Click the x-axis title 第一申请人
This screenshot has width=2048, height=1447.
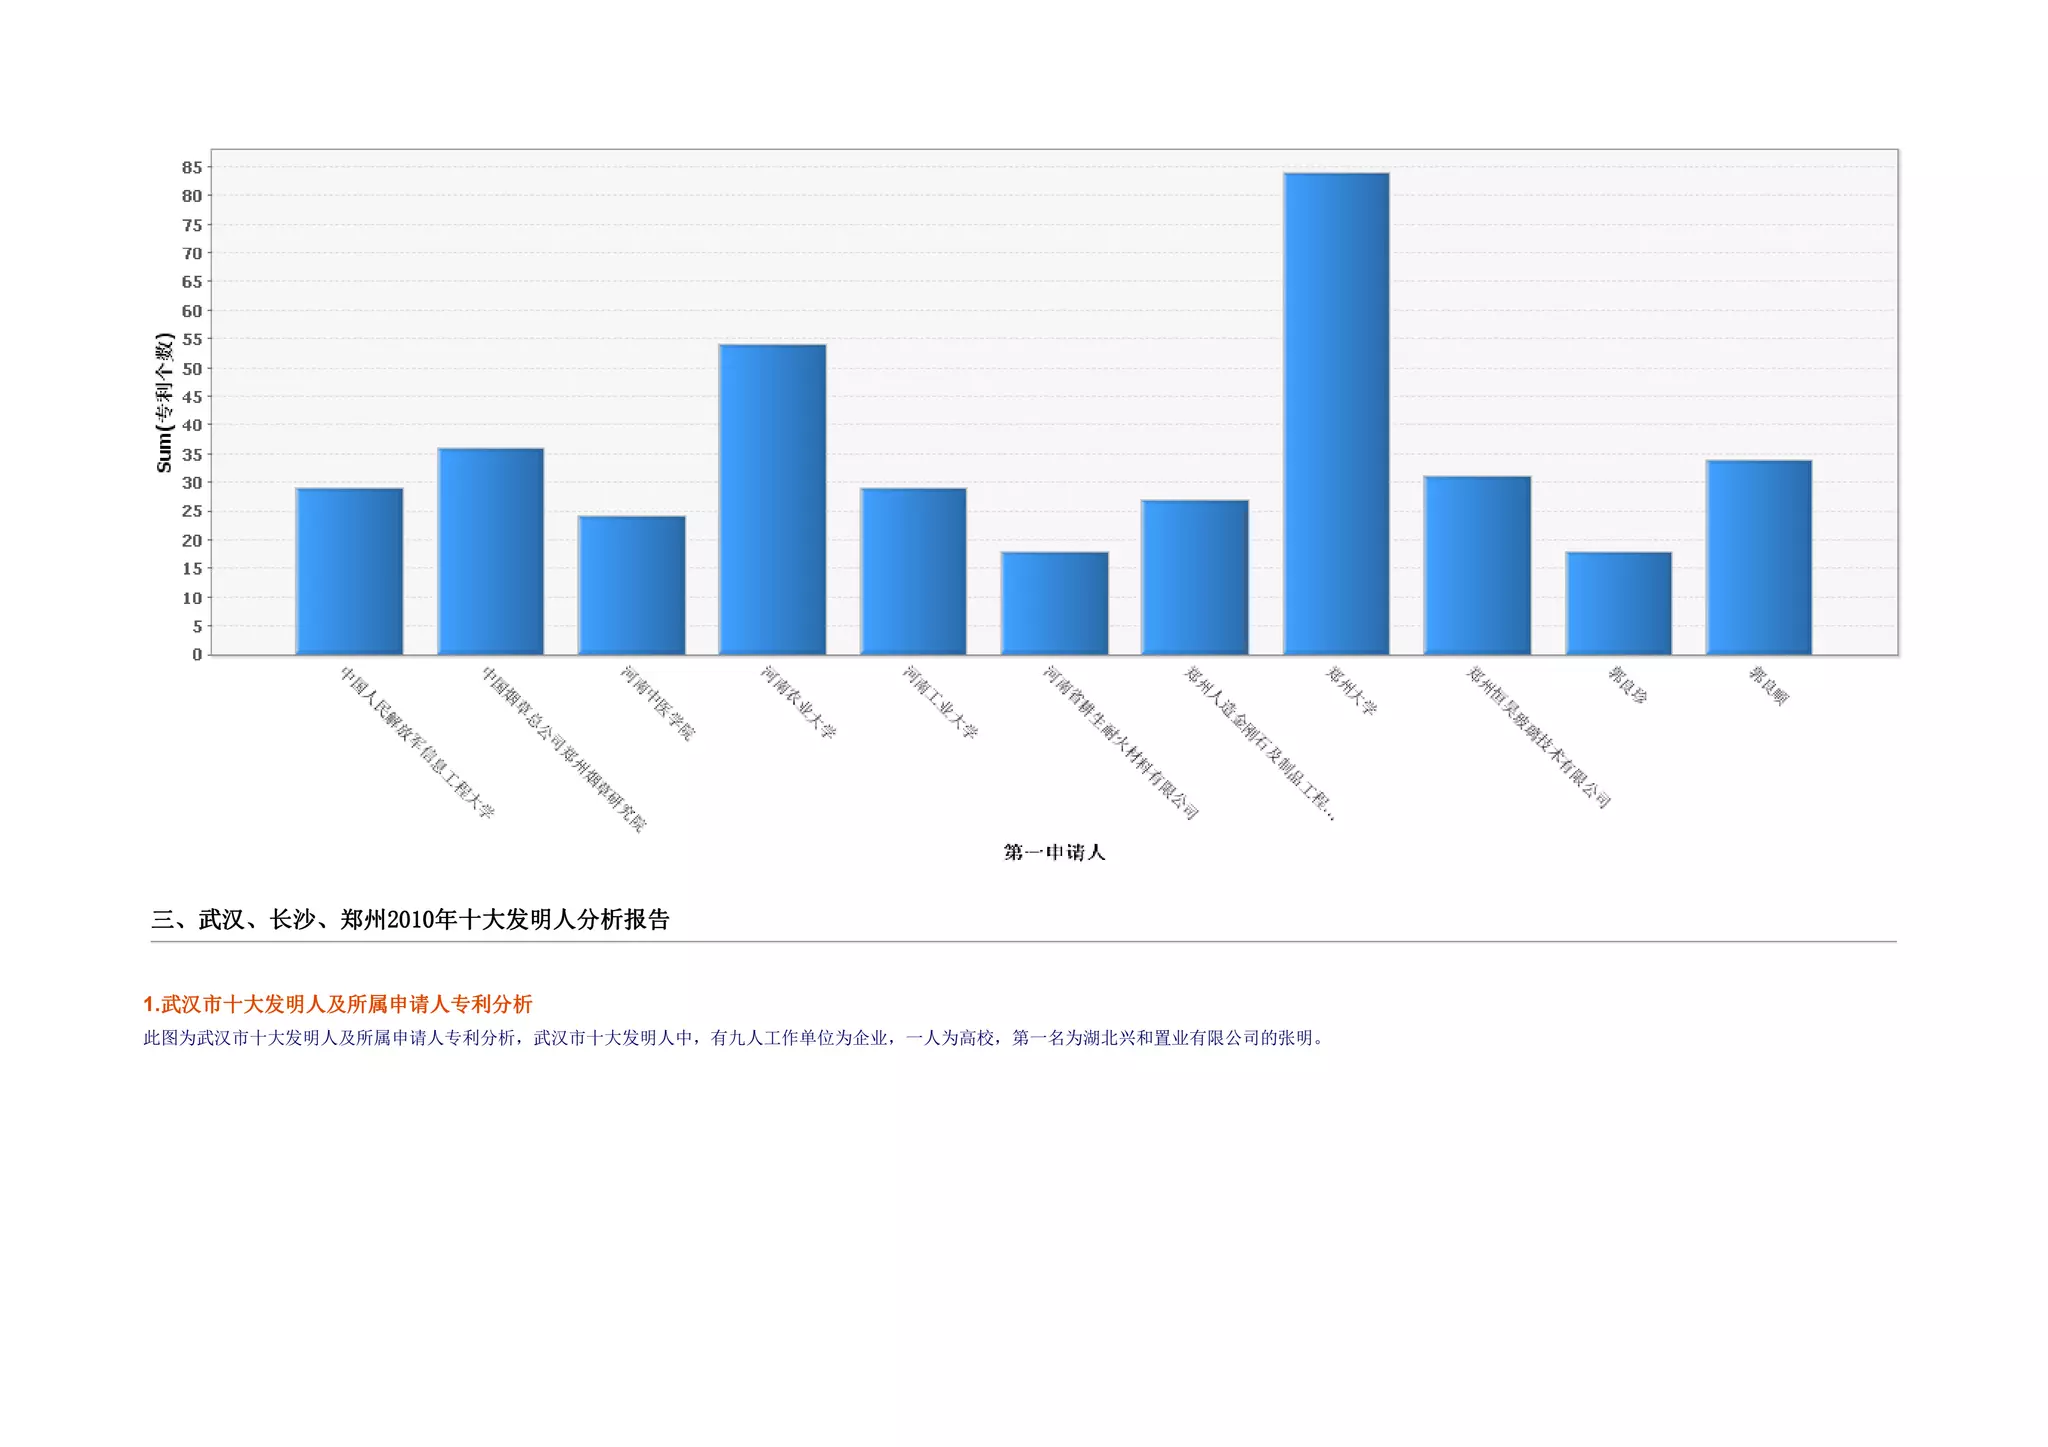pos(1054,852)
